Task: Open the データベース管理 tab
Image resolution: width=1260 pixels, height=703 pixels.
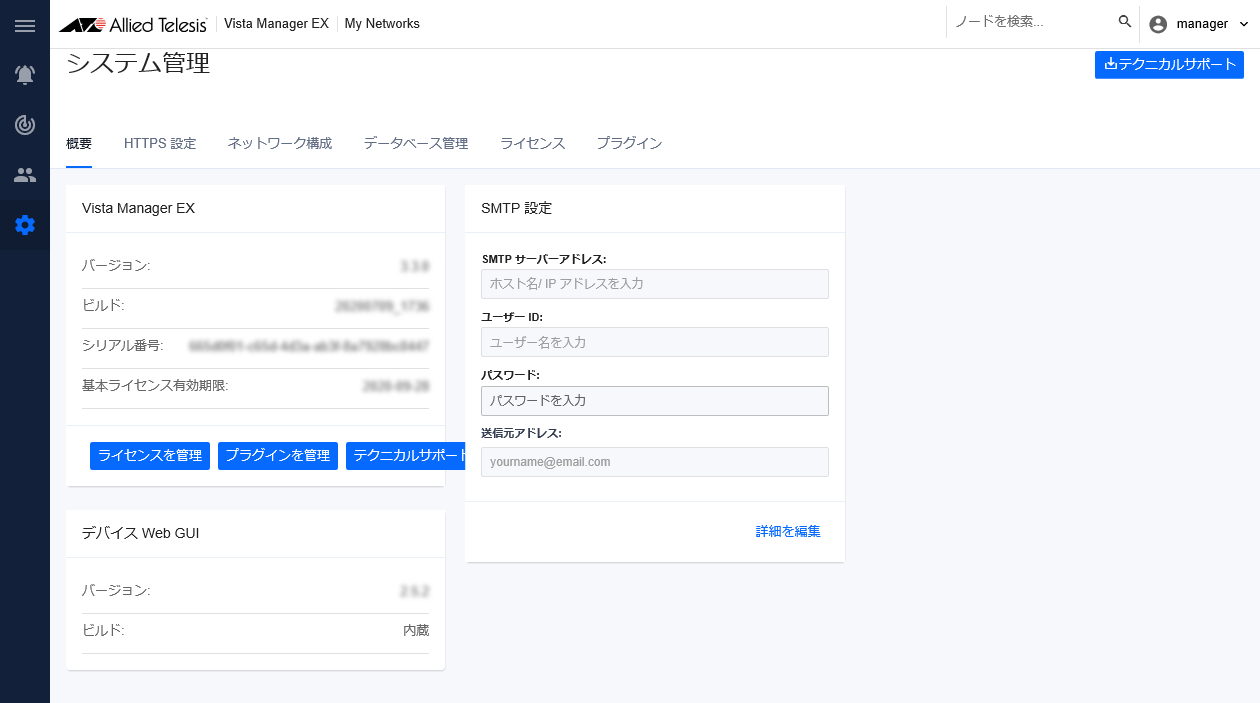Action: coord(416,143)
